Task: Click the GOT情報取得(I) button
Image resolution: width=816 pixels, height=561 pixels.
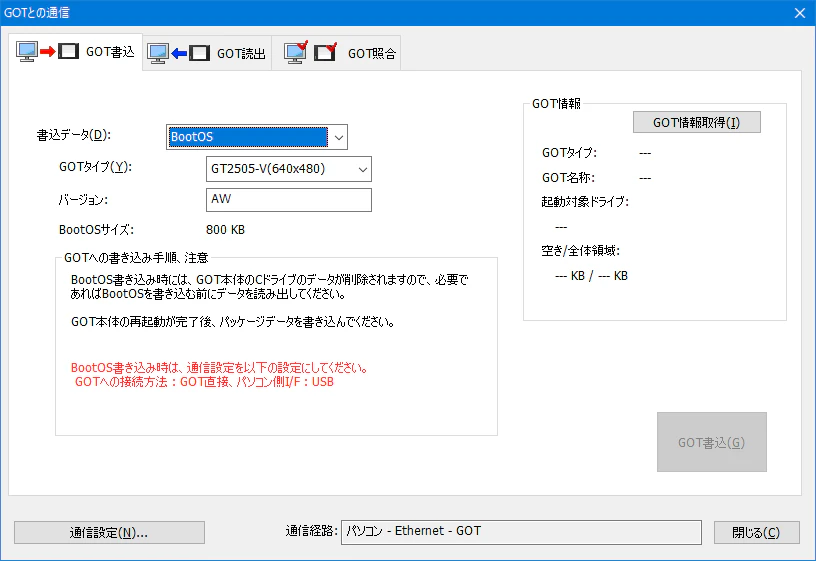Action: coord(696,122)
